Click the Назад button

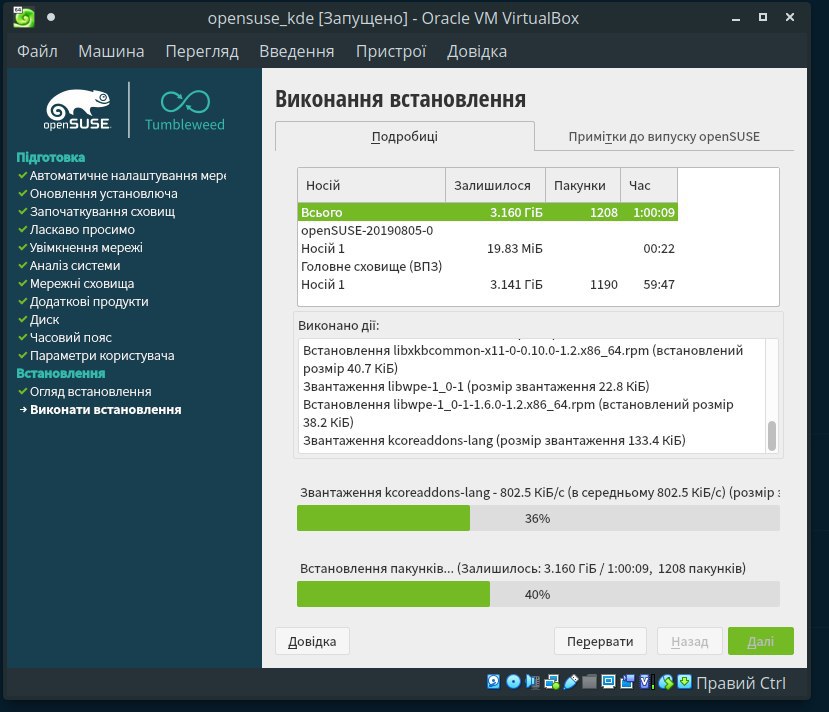pyautogui.click(x=689, y=641)
